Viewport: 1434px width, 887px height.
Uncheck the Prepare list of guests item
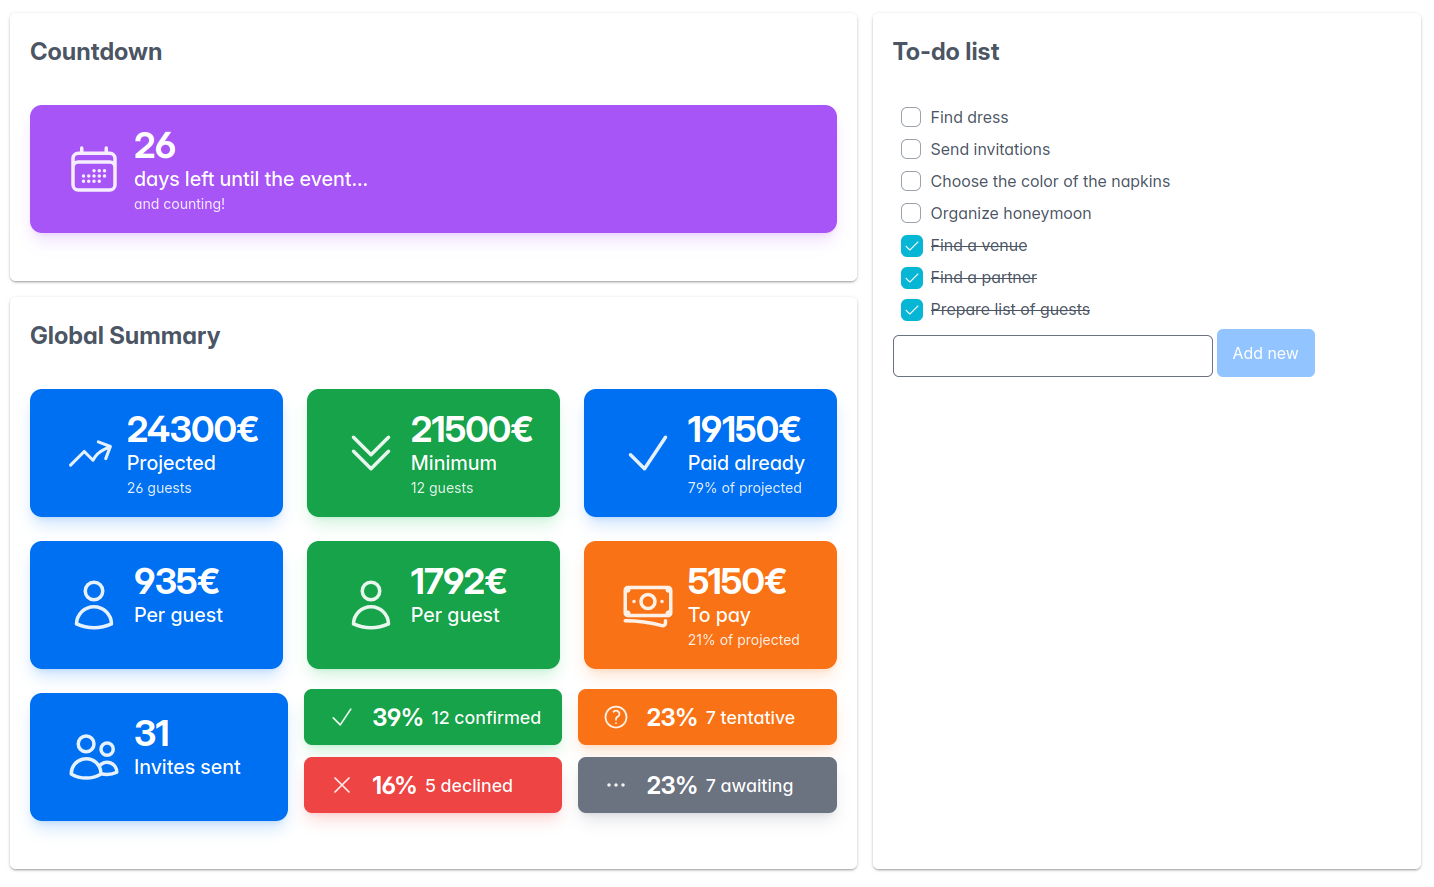[911, 309]
